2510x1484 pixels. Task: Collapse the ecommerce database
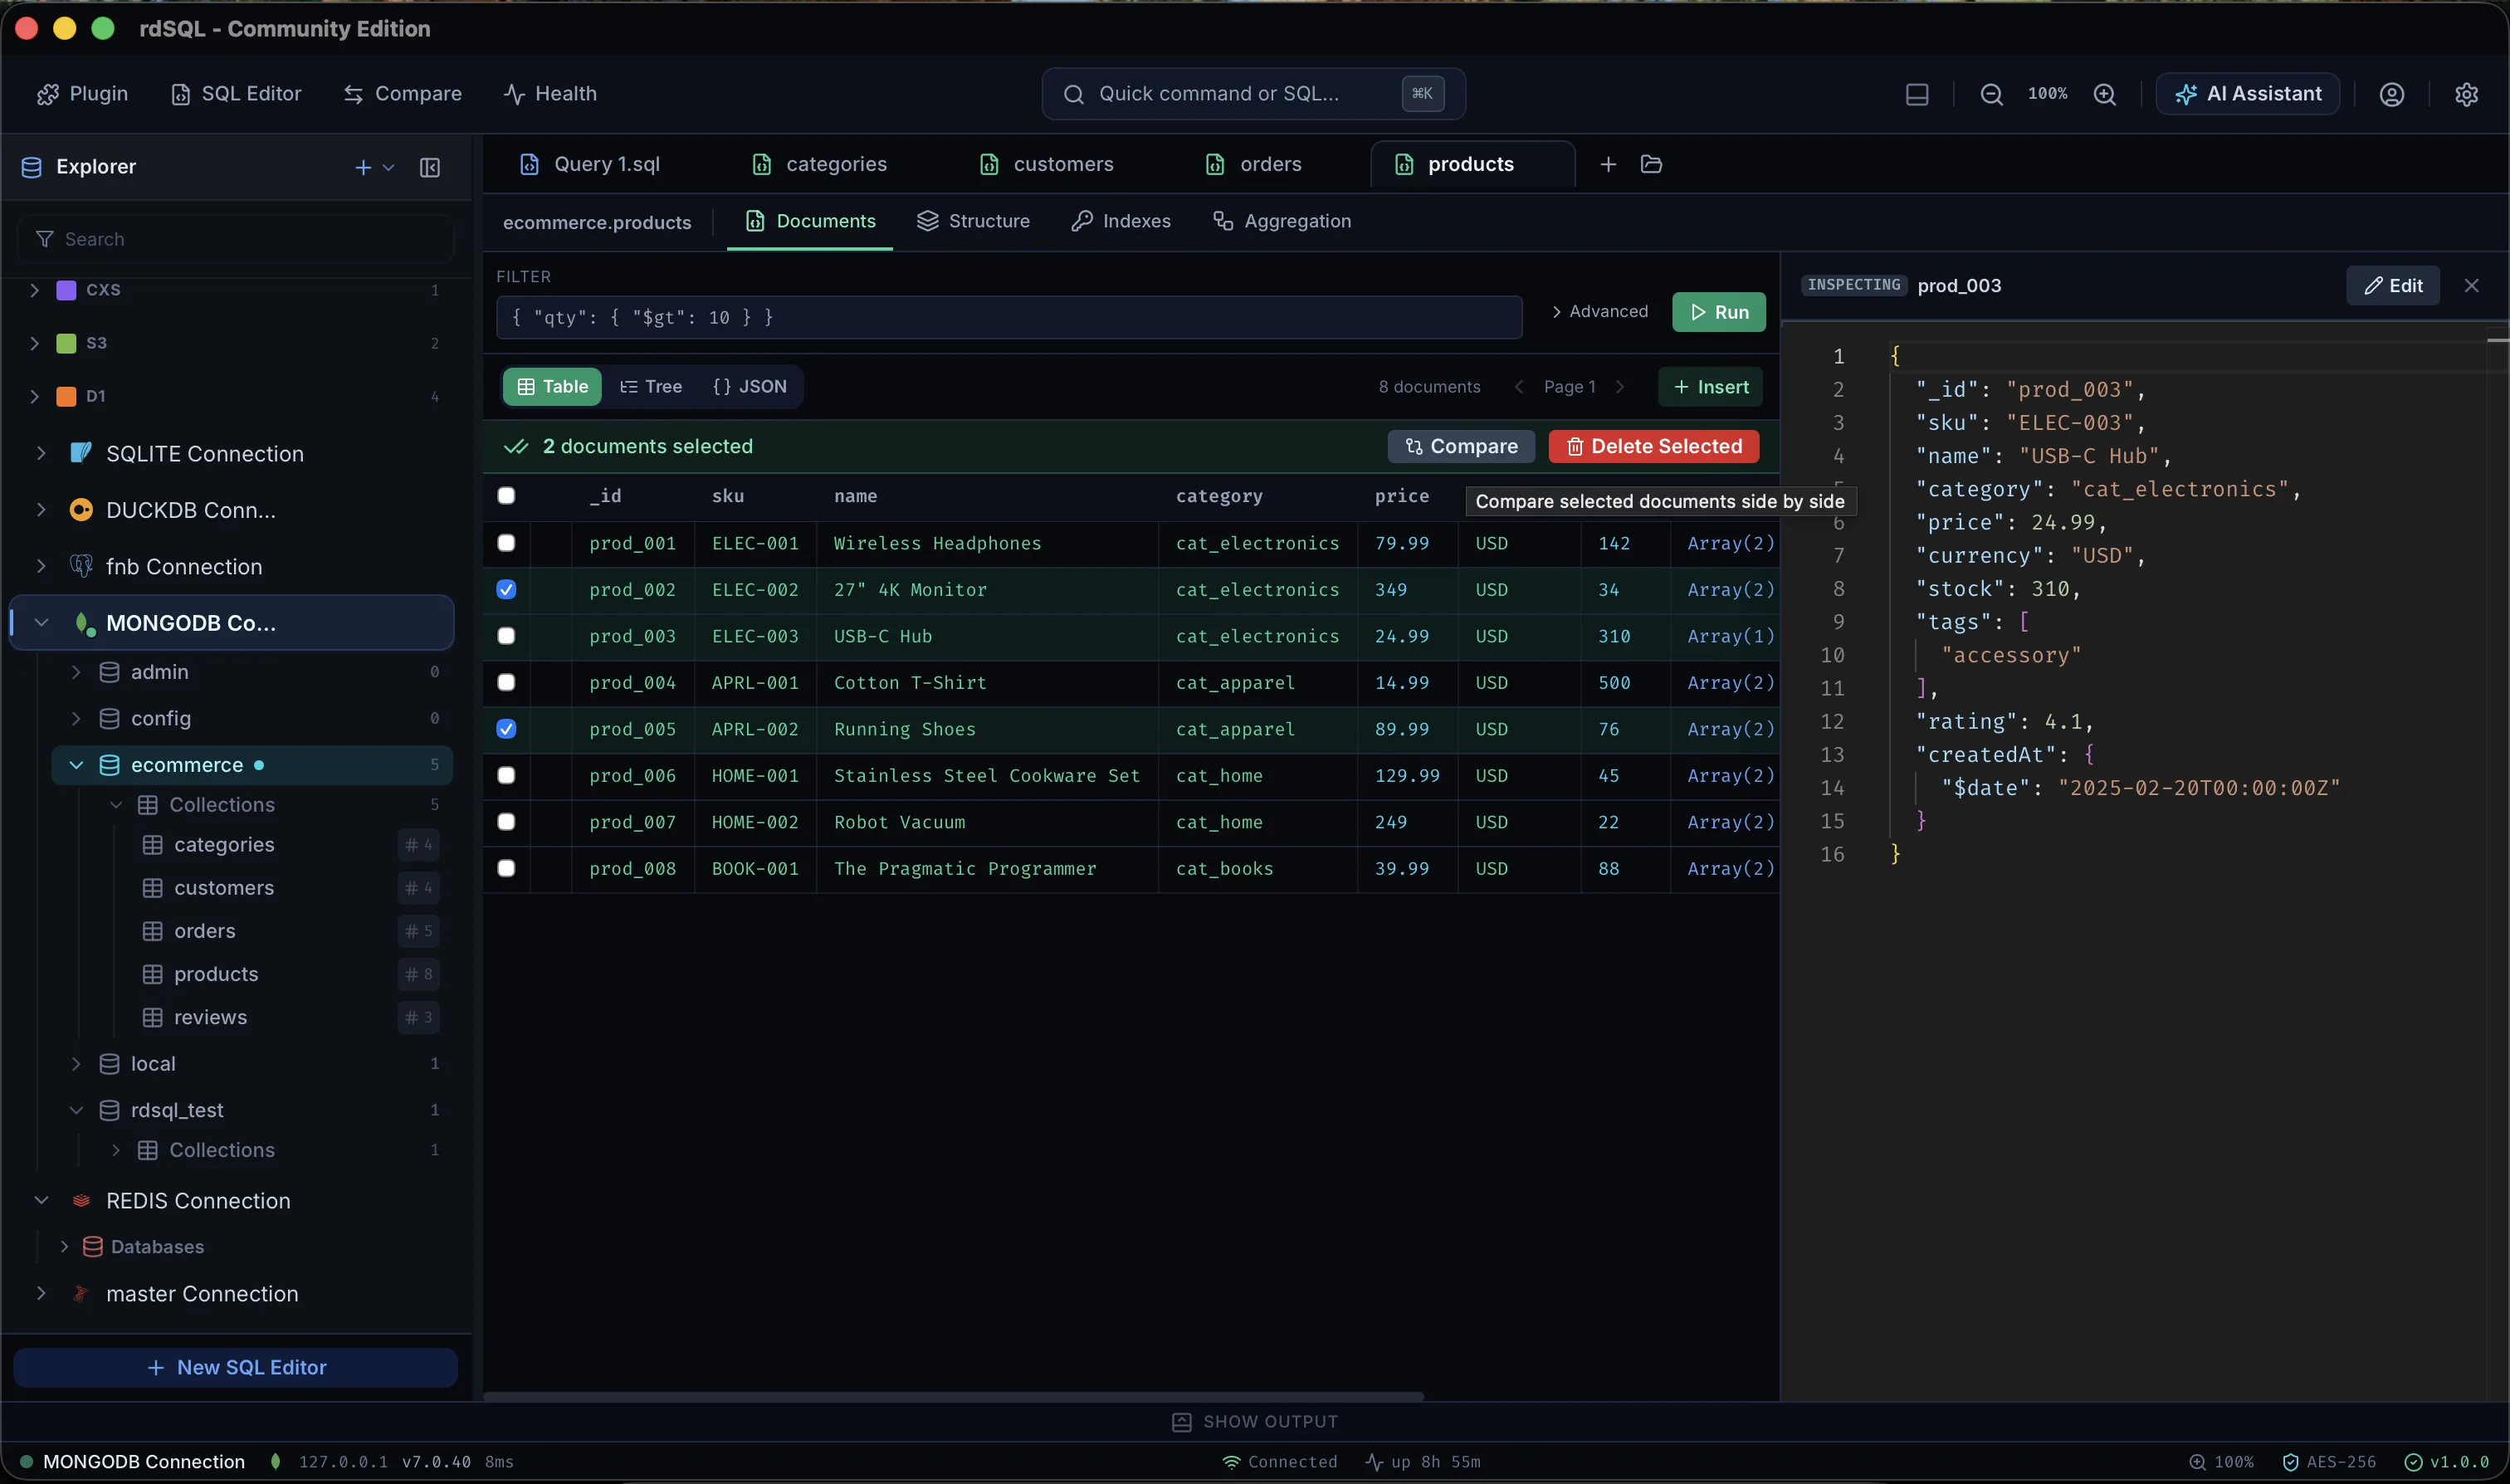76,765
